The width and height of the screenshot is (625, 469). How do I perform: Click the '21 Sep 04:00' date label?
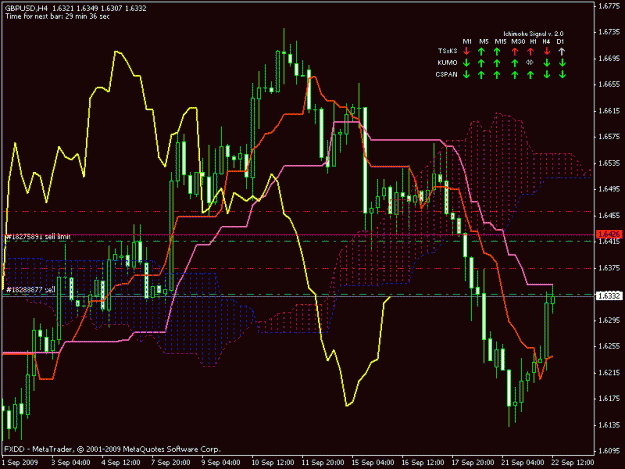coord(523,463)
